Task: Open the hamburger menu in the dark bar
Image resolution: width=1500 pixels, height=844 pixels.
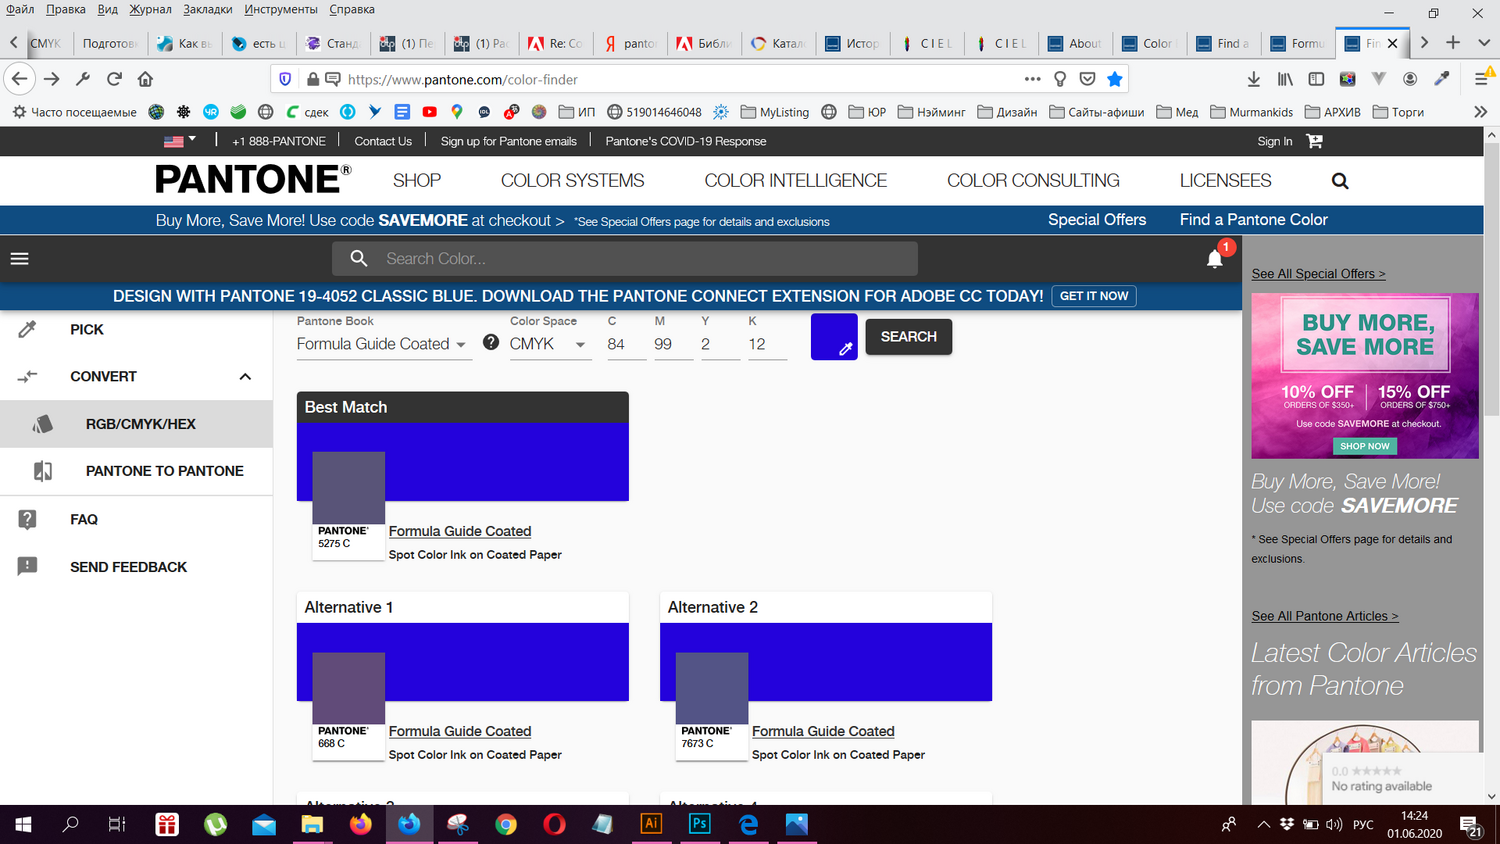Action: (x=19, y=259)
